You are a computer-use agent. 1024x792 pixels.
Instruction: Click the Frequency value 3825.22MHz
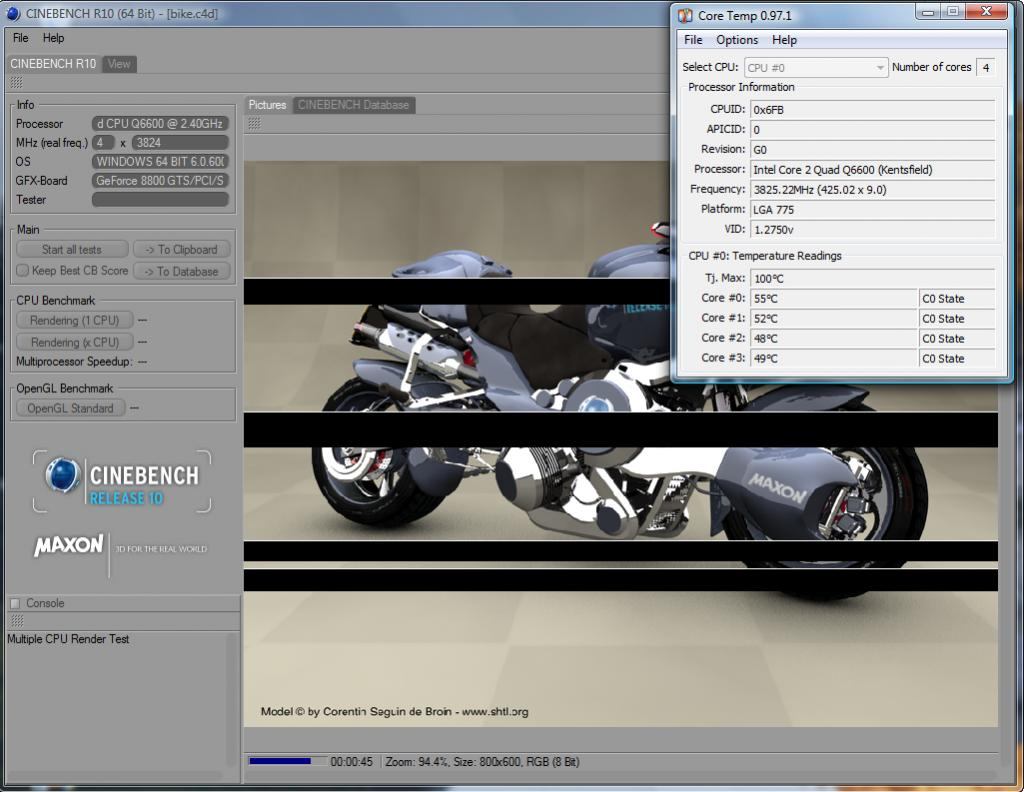(872, 189)
